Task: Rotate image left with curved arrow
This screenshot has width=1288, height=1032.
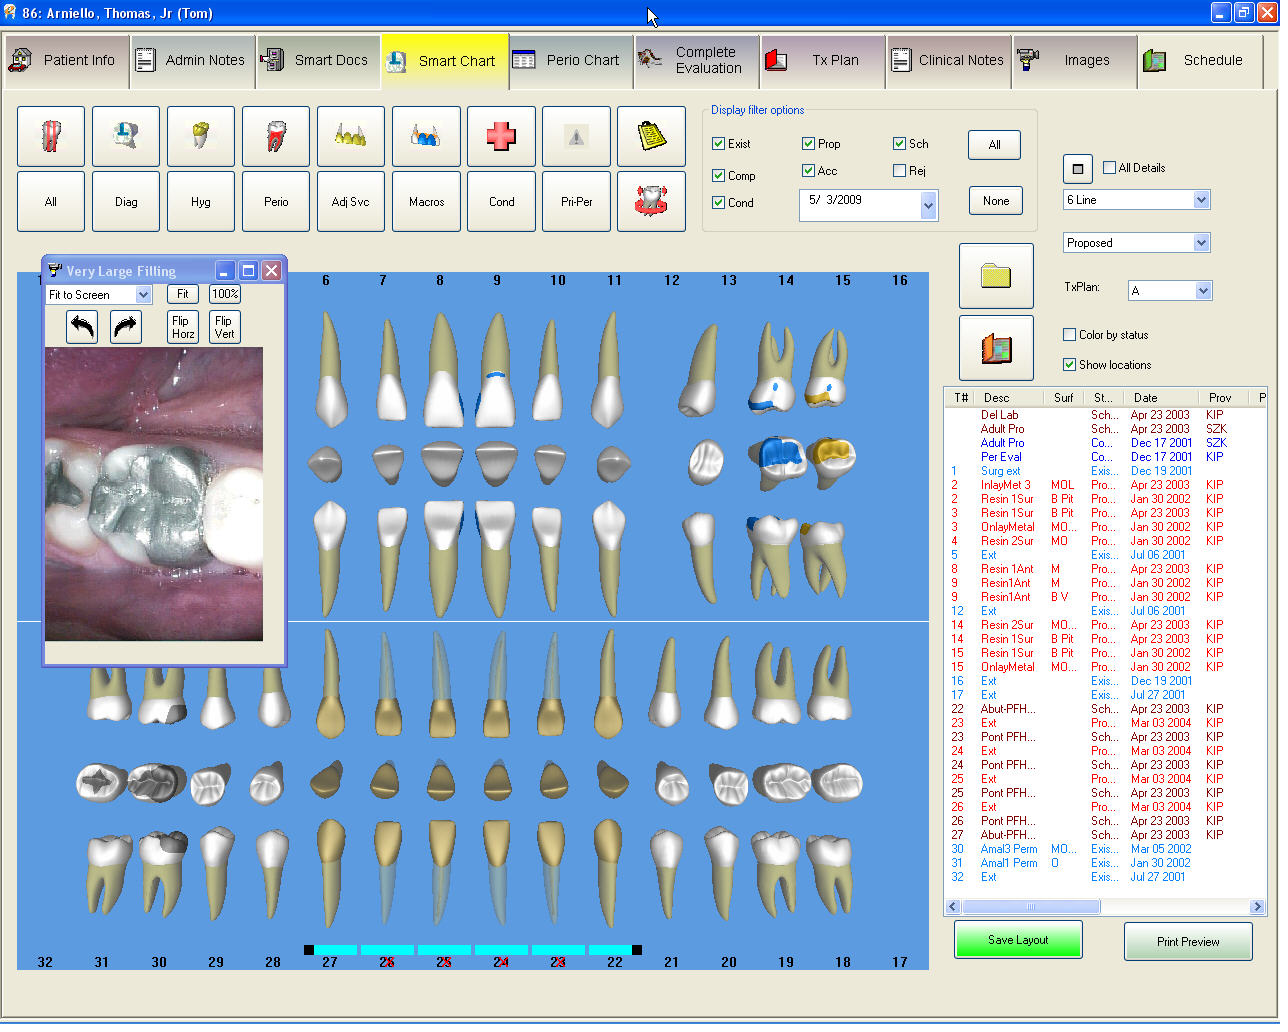Action: (82, 327)
